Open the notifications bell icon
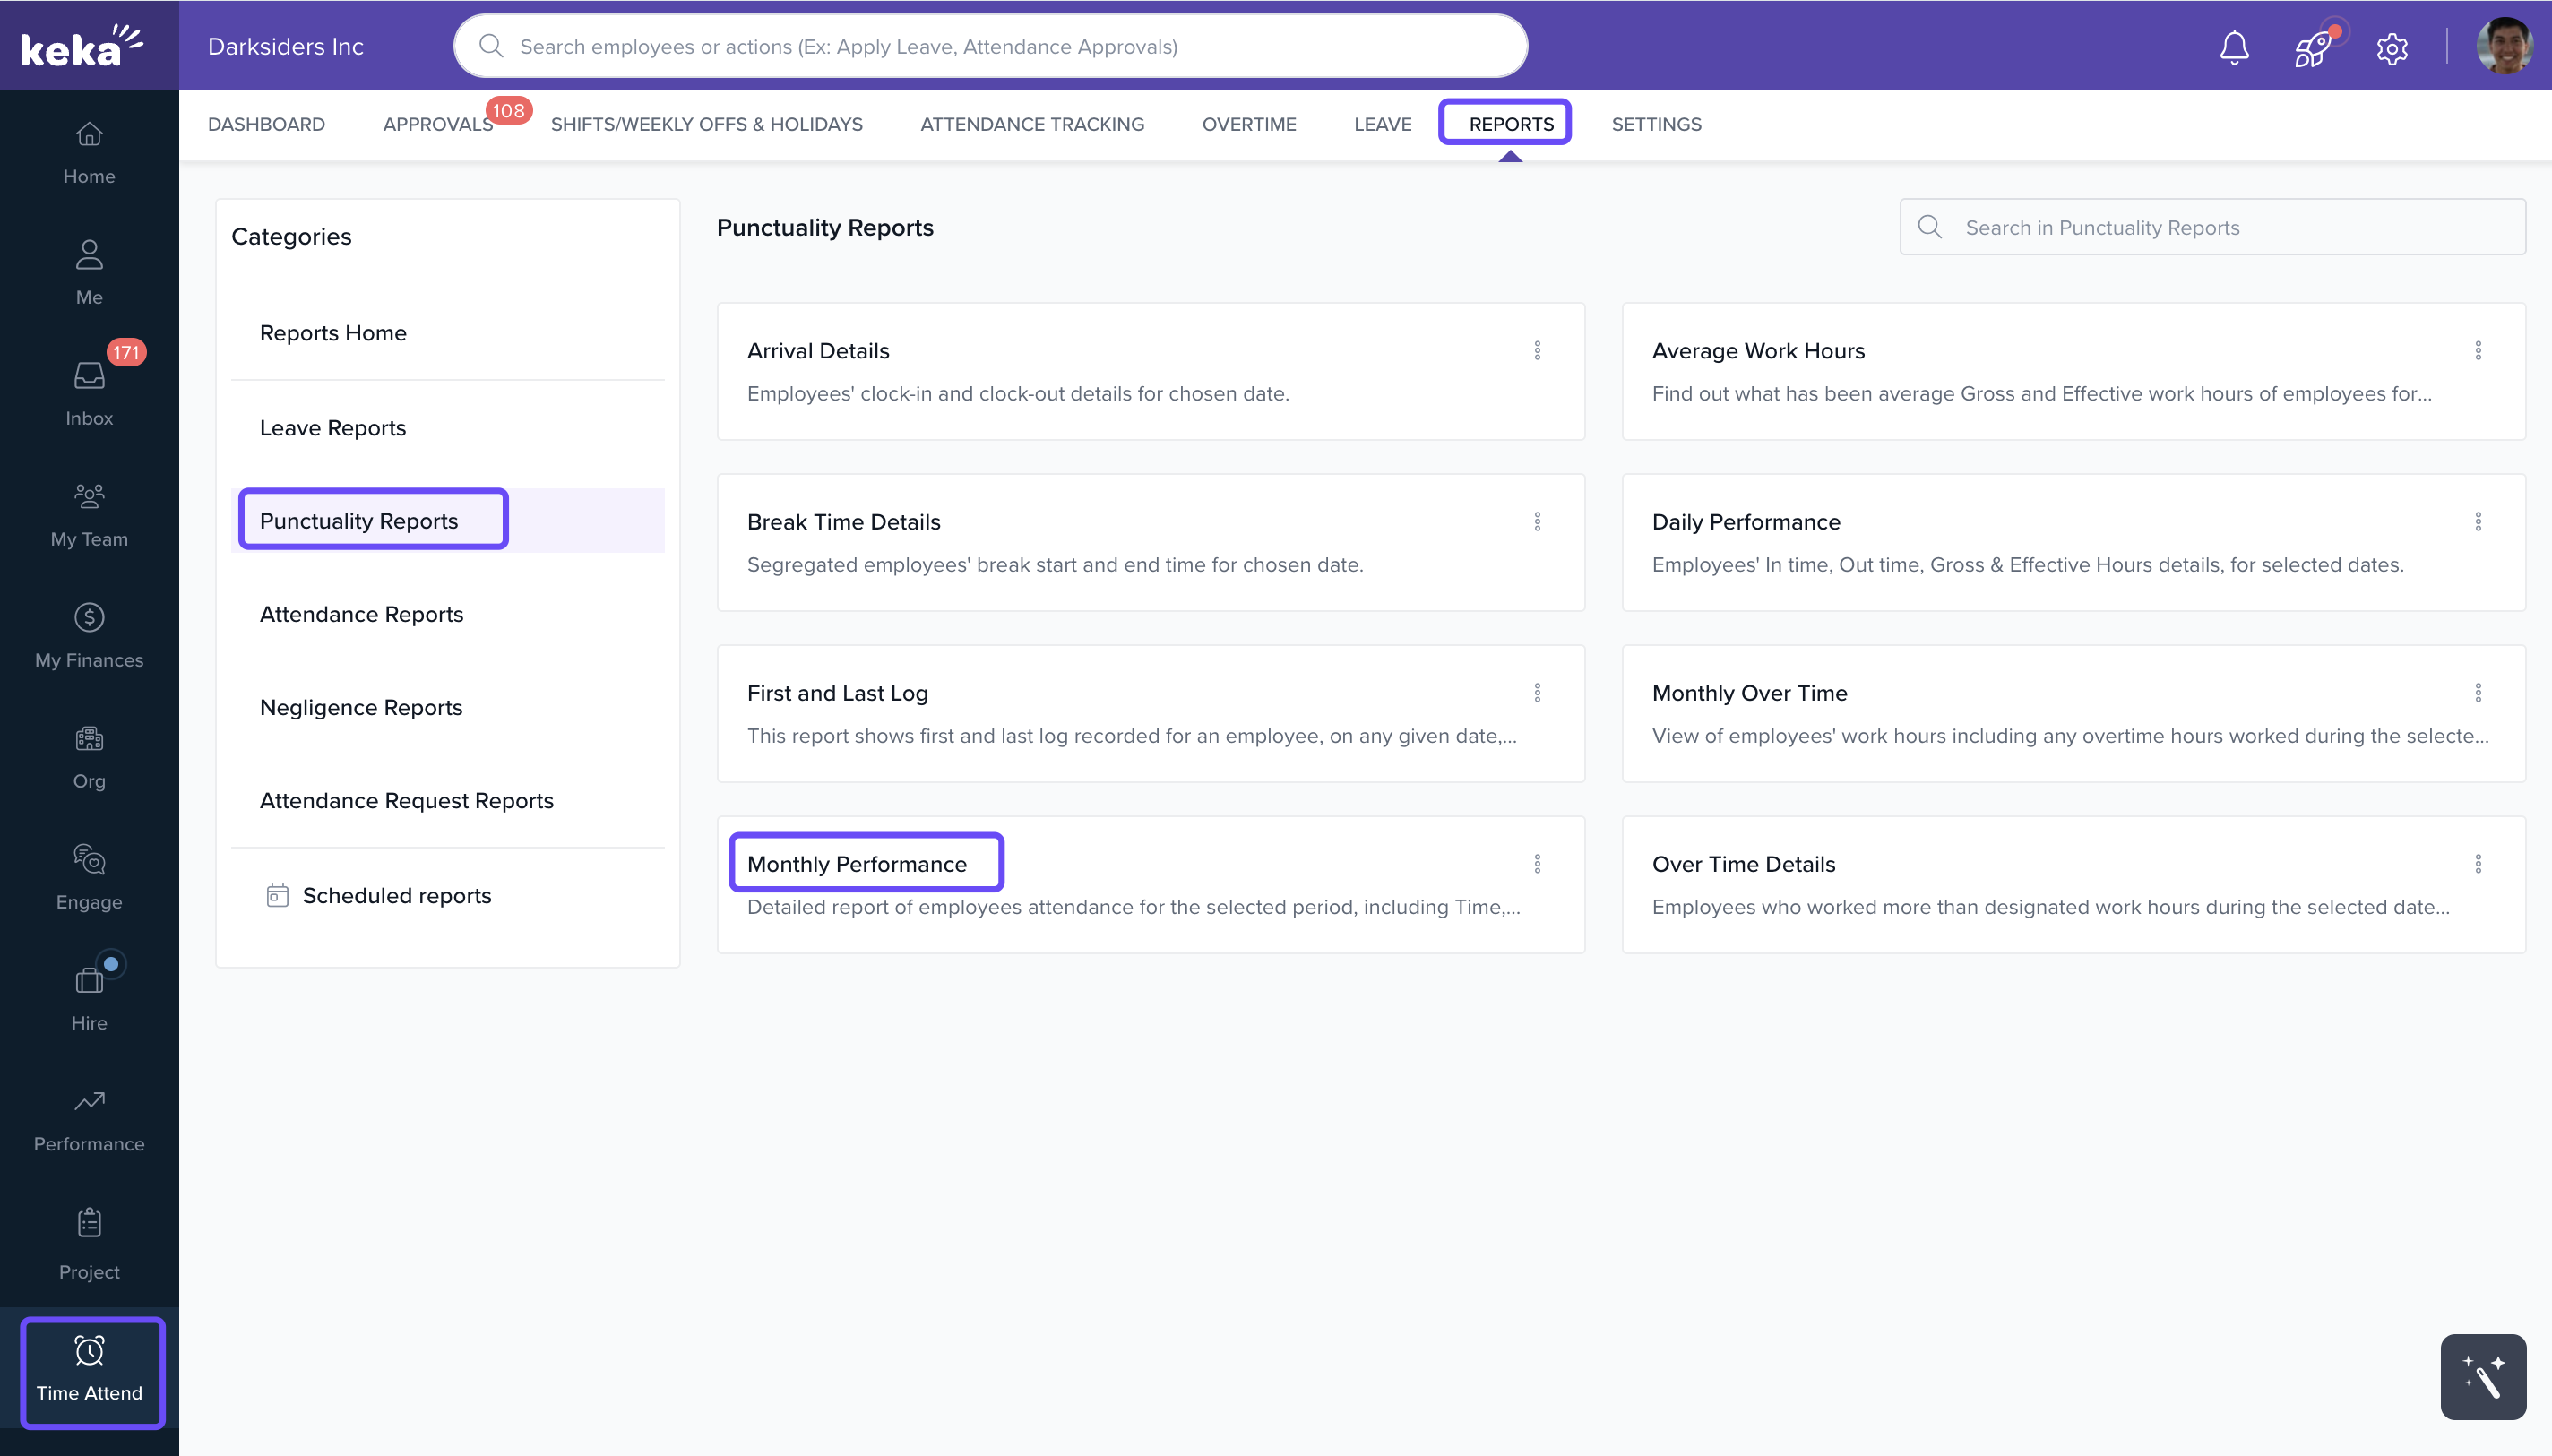This screenshot has width=2552, height=1456. click(x=2233, y=47)
